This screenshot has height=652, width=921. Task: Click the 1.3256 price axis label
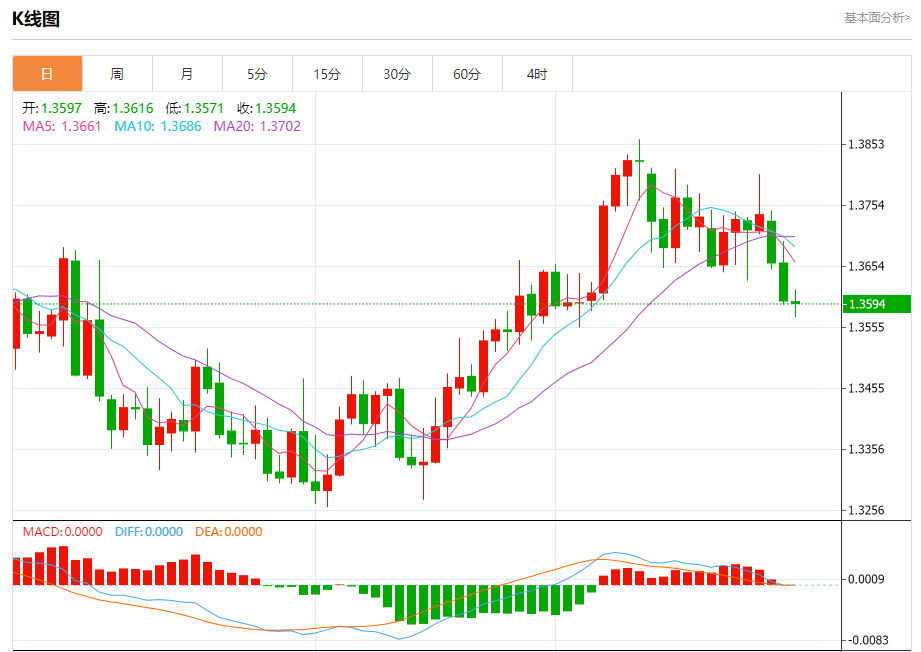866,510
